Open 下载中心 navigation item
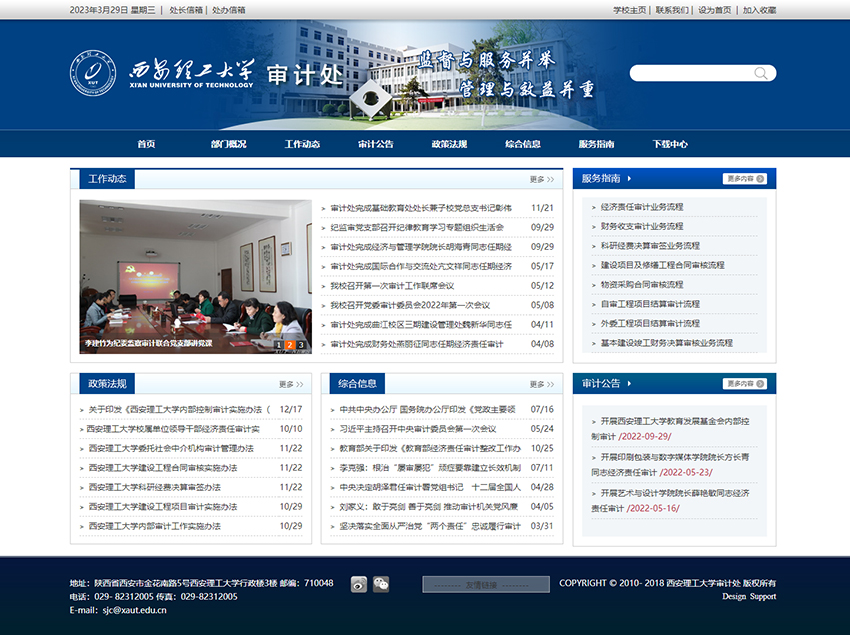Viewport: 850px width, 635px height. [670, 144]
